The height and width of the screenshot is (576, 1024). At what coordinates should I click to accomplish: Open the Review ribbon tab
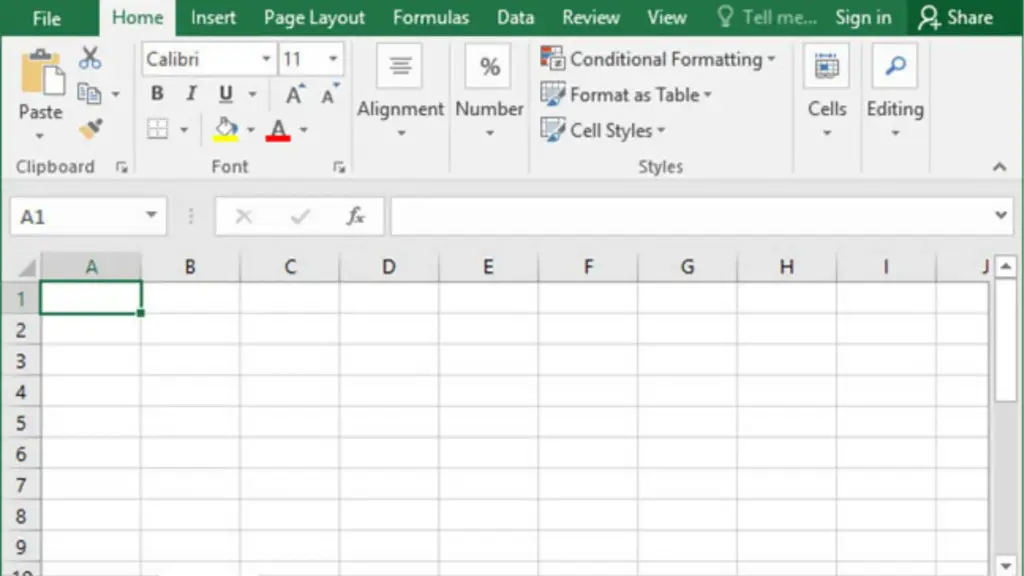tap(590, 17)
